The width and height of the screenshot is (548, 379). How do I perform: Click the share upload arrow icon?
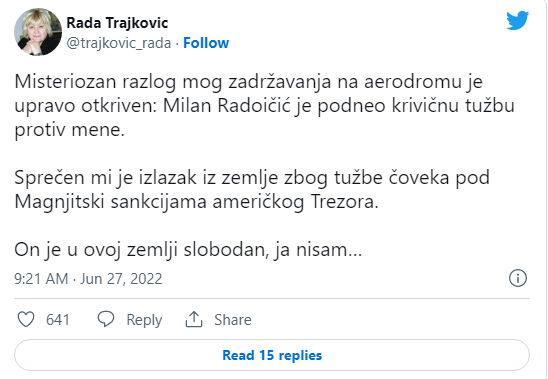pyautogui.click(x=194, y=319)
